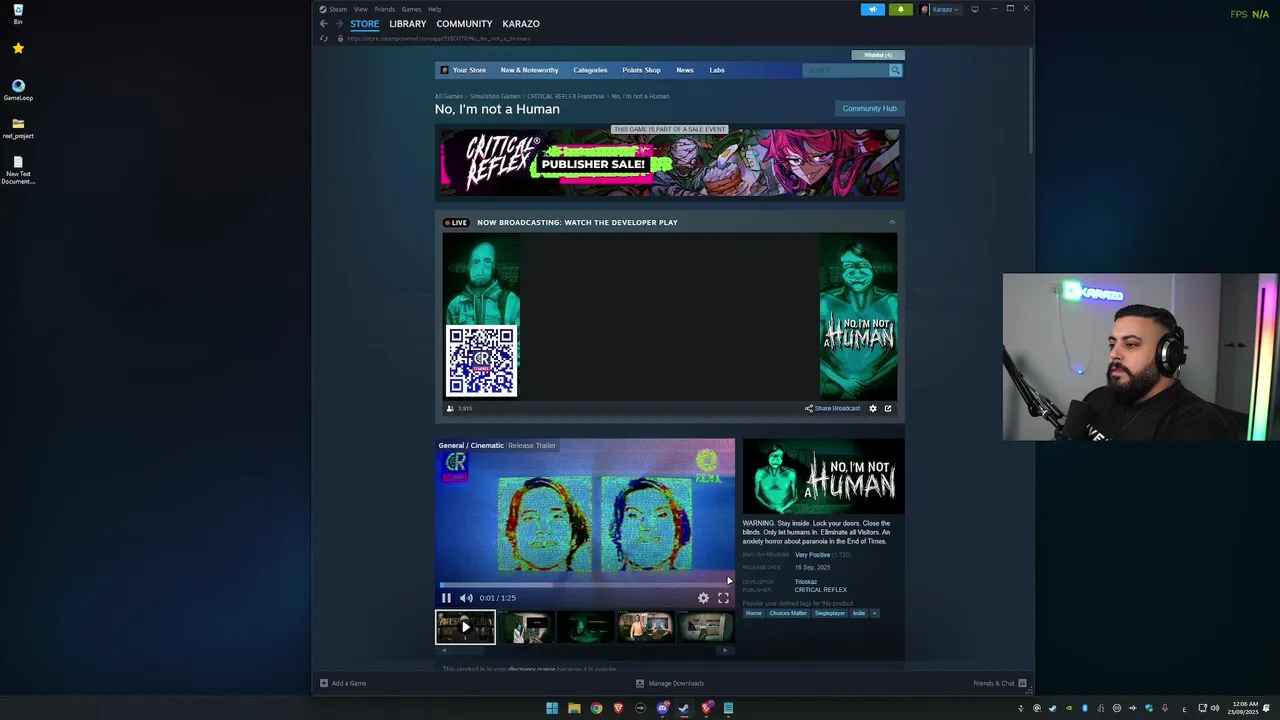Open Manage Downloads
This screenshot has height=720, width=1280.
click(x=670, y=683)
